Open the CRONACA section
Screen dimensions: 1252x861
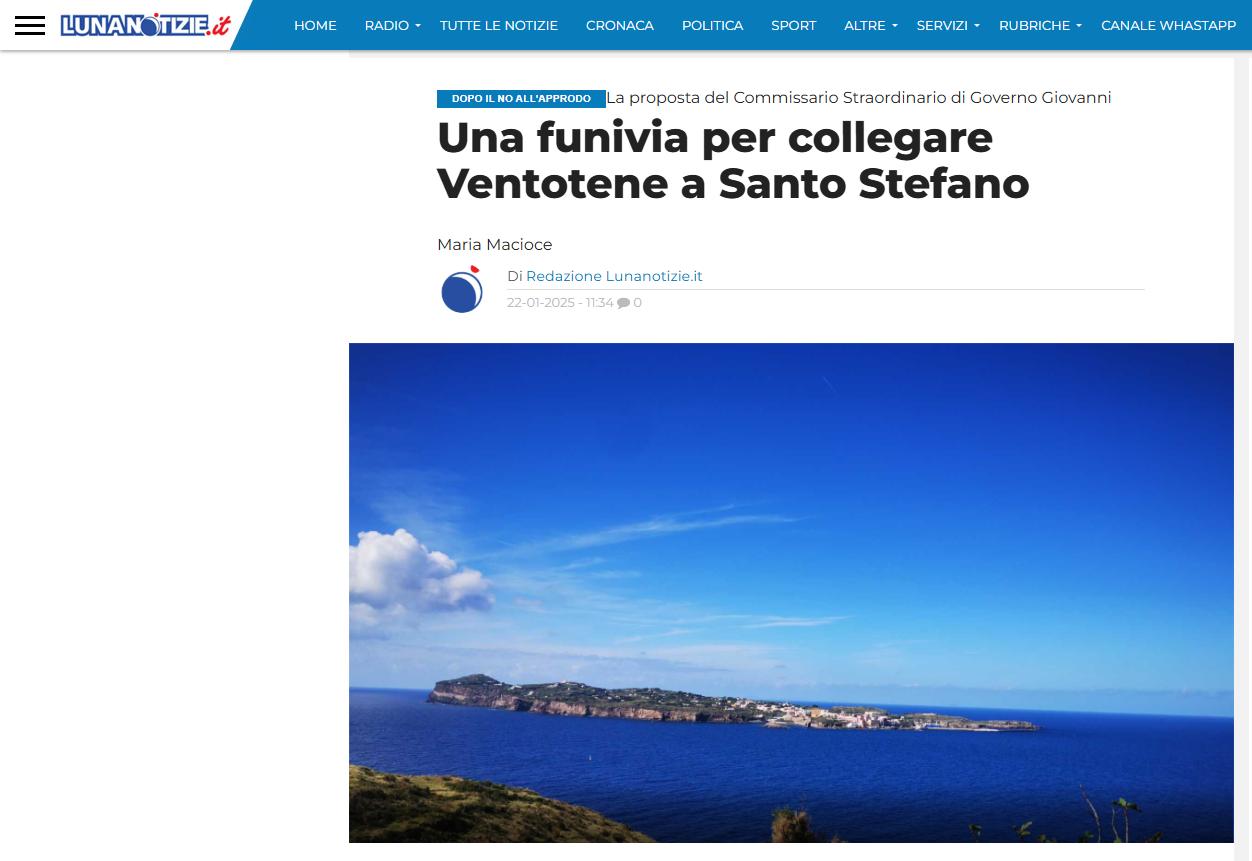tap(620, 25)
